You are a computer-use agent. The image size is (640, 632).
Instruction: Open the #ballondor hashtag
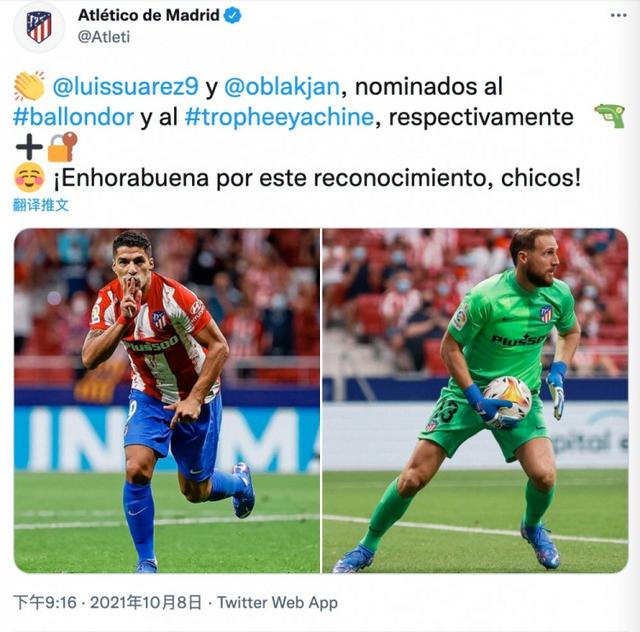click(x=73, y=117)
